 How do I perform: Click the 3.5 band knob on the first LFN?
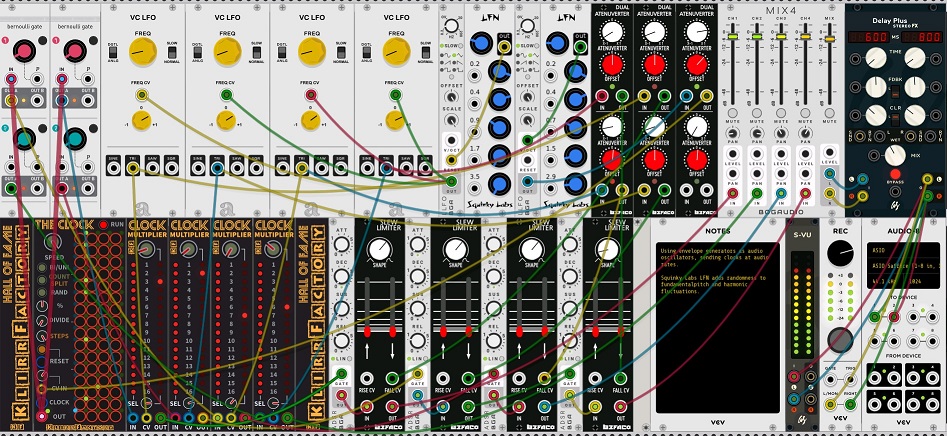tap(499, 183)
